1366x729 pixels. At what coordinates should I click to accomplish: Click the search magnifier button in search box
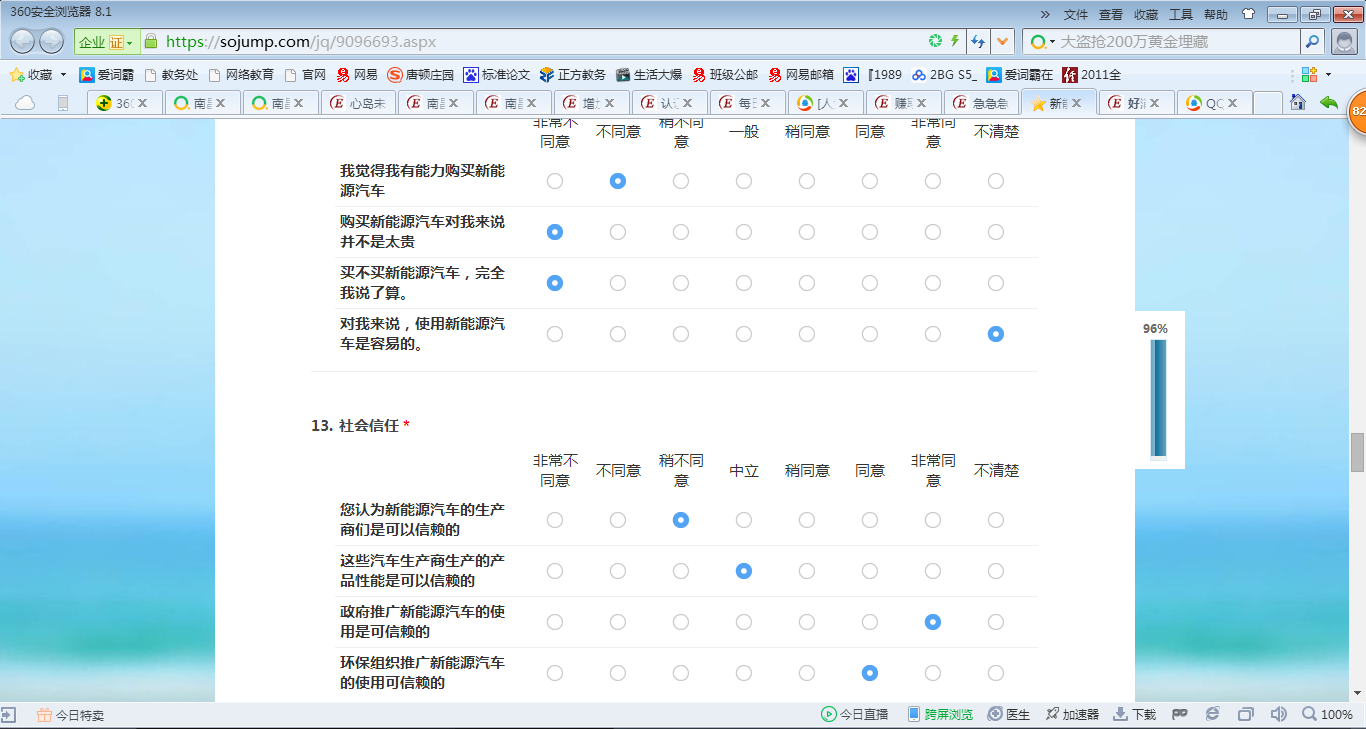click(x=1312, y=41)
